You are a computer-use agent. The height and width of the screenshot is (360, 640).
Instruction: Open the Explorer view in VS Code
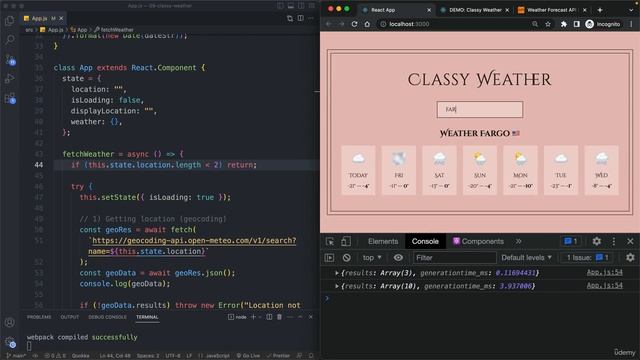click(x=10, y=20)
